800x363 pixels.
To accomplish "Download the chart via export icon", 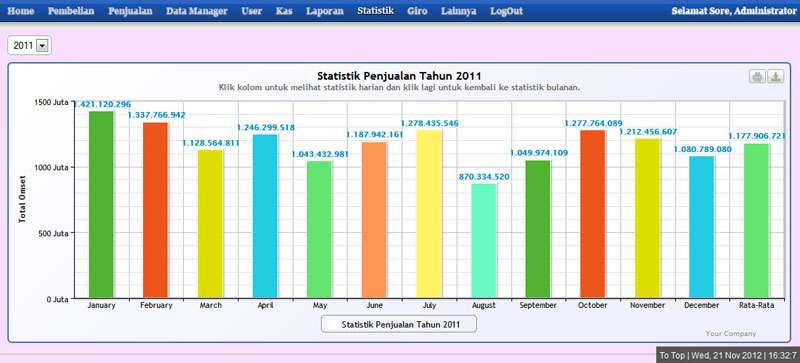I will pos(776,77).
